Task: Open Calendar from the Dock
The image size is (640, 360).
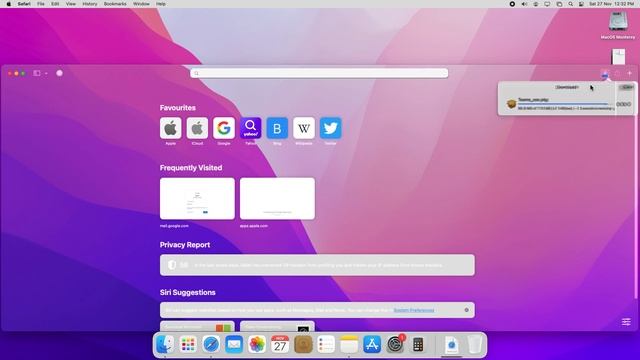Action: coord(280,344)
